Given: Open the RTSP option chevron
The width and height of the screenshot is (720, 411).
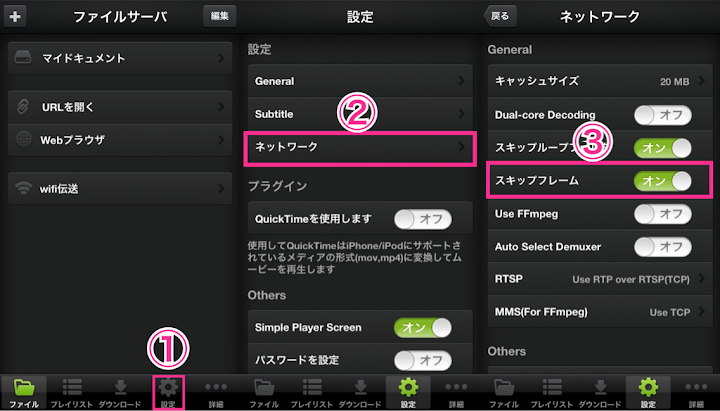Looking at the screenshot, I should 702,279.
